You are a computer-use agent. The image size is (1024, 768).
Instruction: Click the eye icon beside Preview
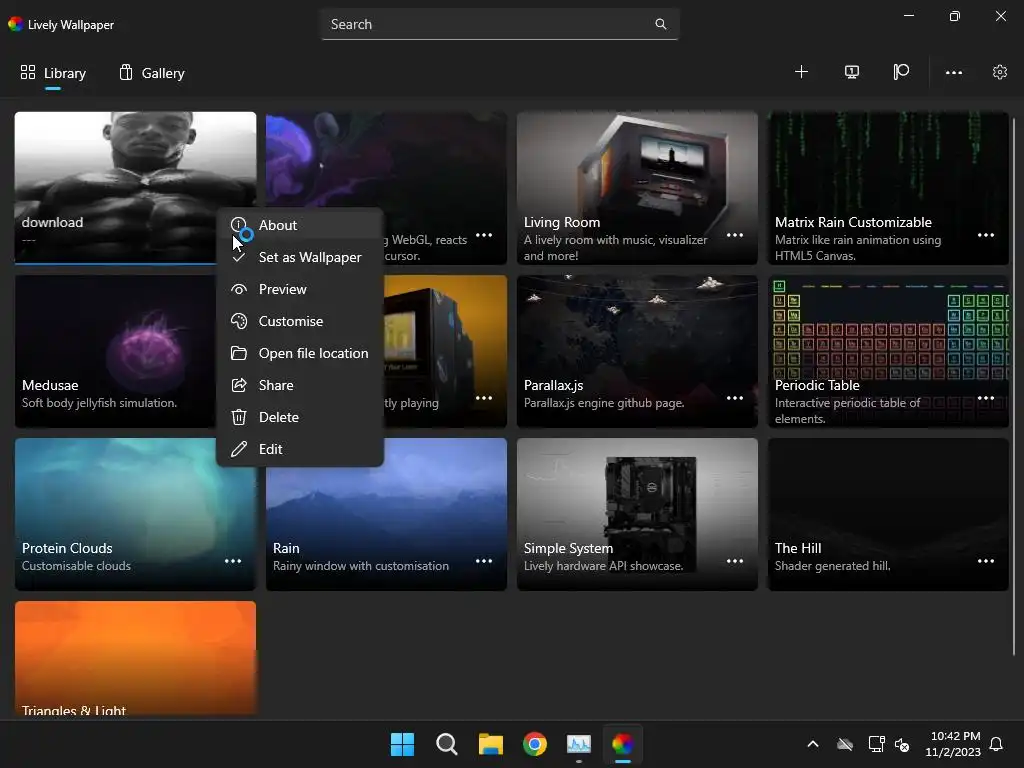point(239,289)
